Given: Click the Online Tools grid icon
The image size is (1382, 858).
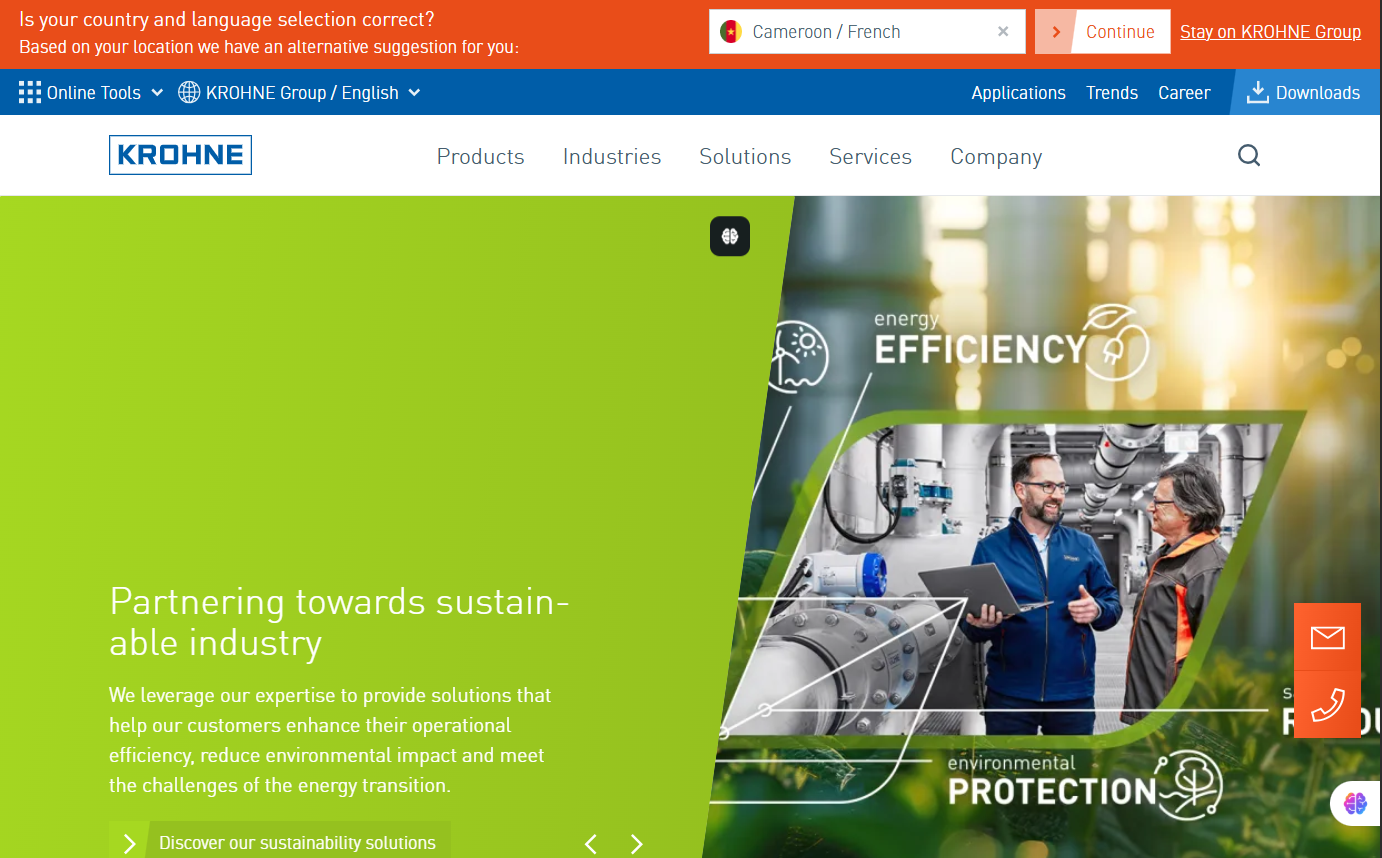Looking at the screenshot, I should (x=30, y=92).
